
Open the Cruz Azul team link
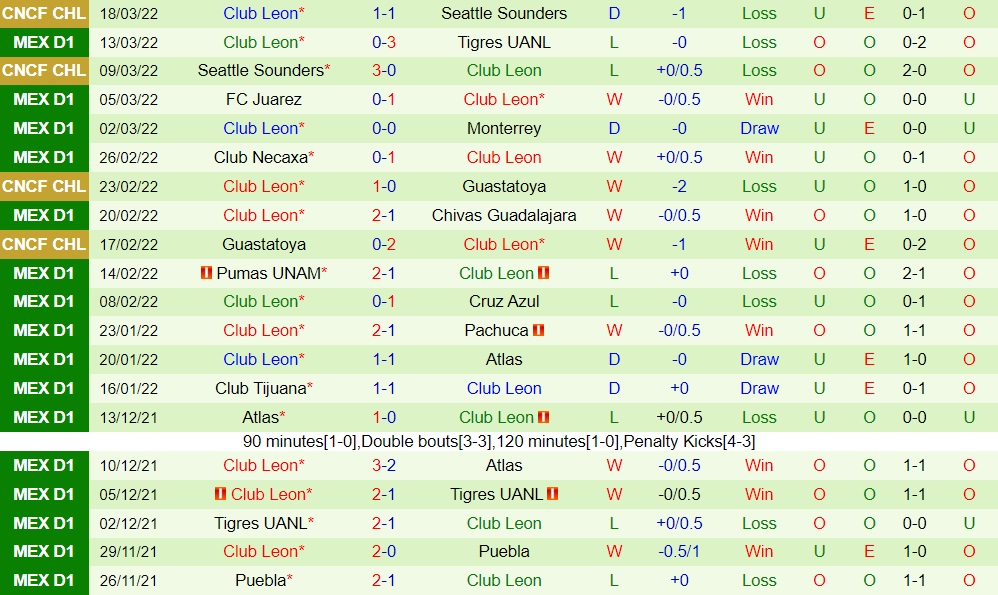(x=504, y=301)
